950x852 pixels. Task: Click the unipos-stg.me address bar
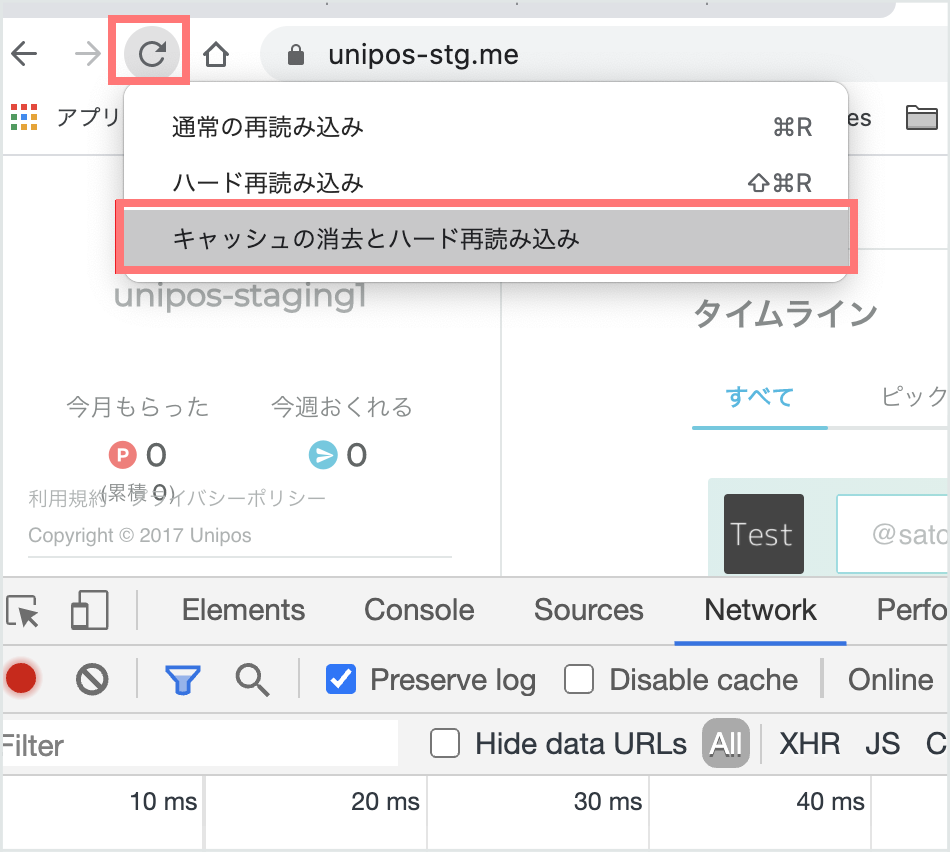click(x=606, y=55)
